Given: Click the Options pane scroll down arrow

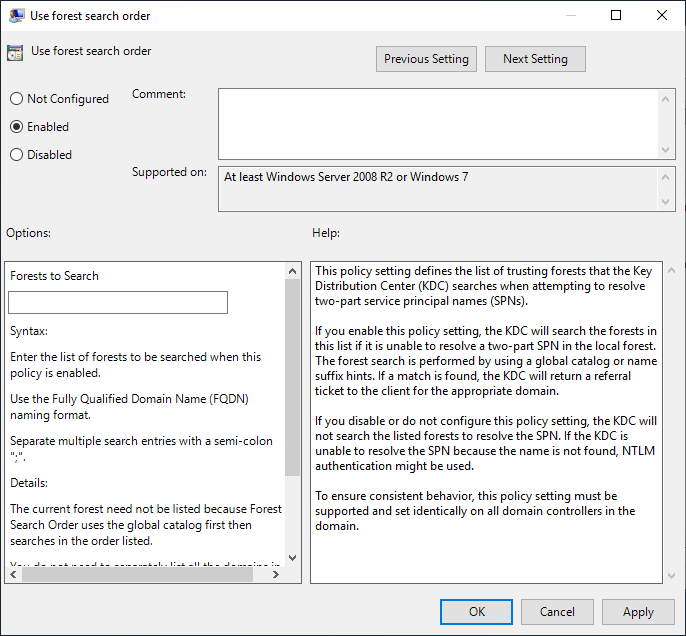Looking at the screenshot, I should (x=292, y=558).
